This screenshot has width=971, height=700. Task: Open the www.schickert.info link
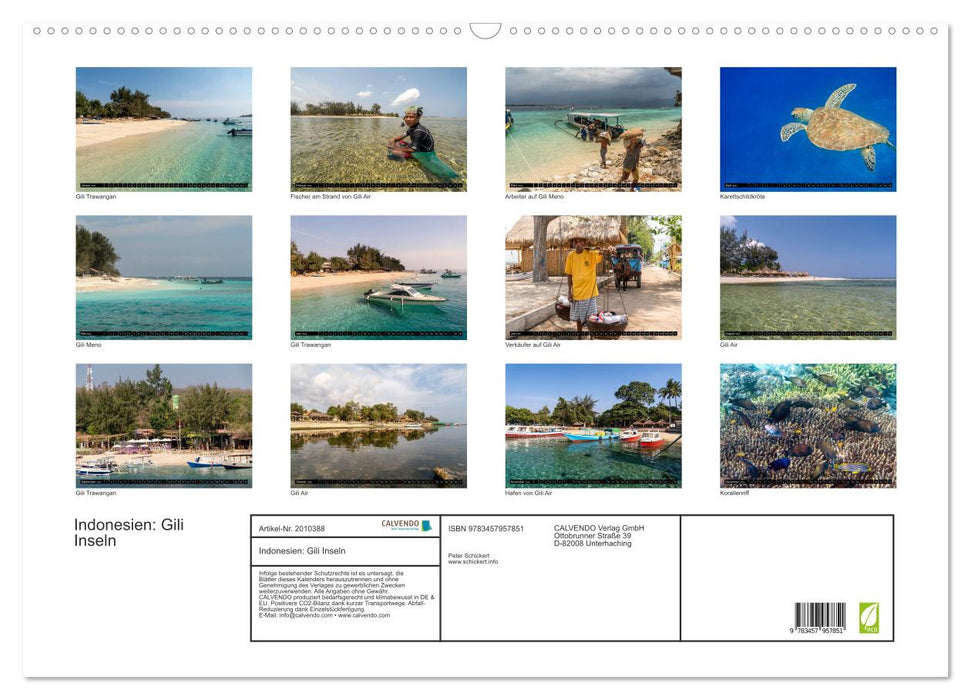pyautogui.click(x=473, y=561)
